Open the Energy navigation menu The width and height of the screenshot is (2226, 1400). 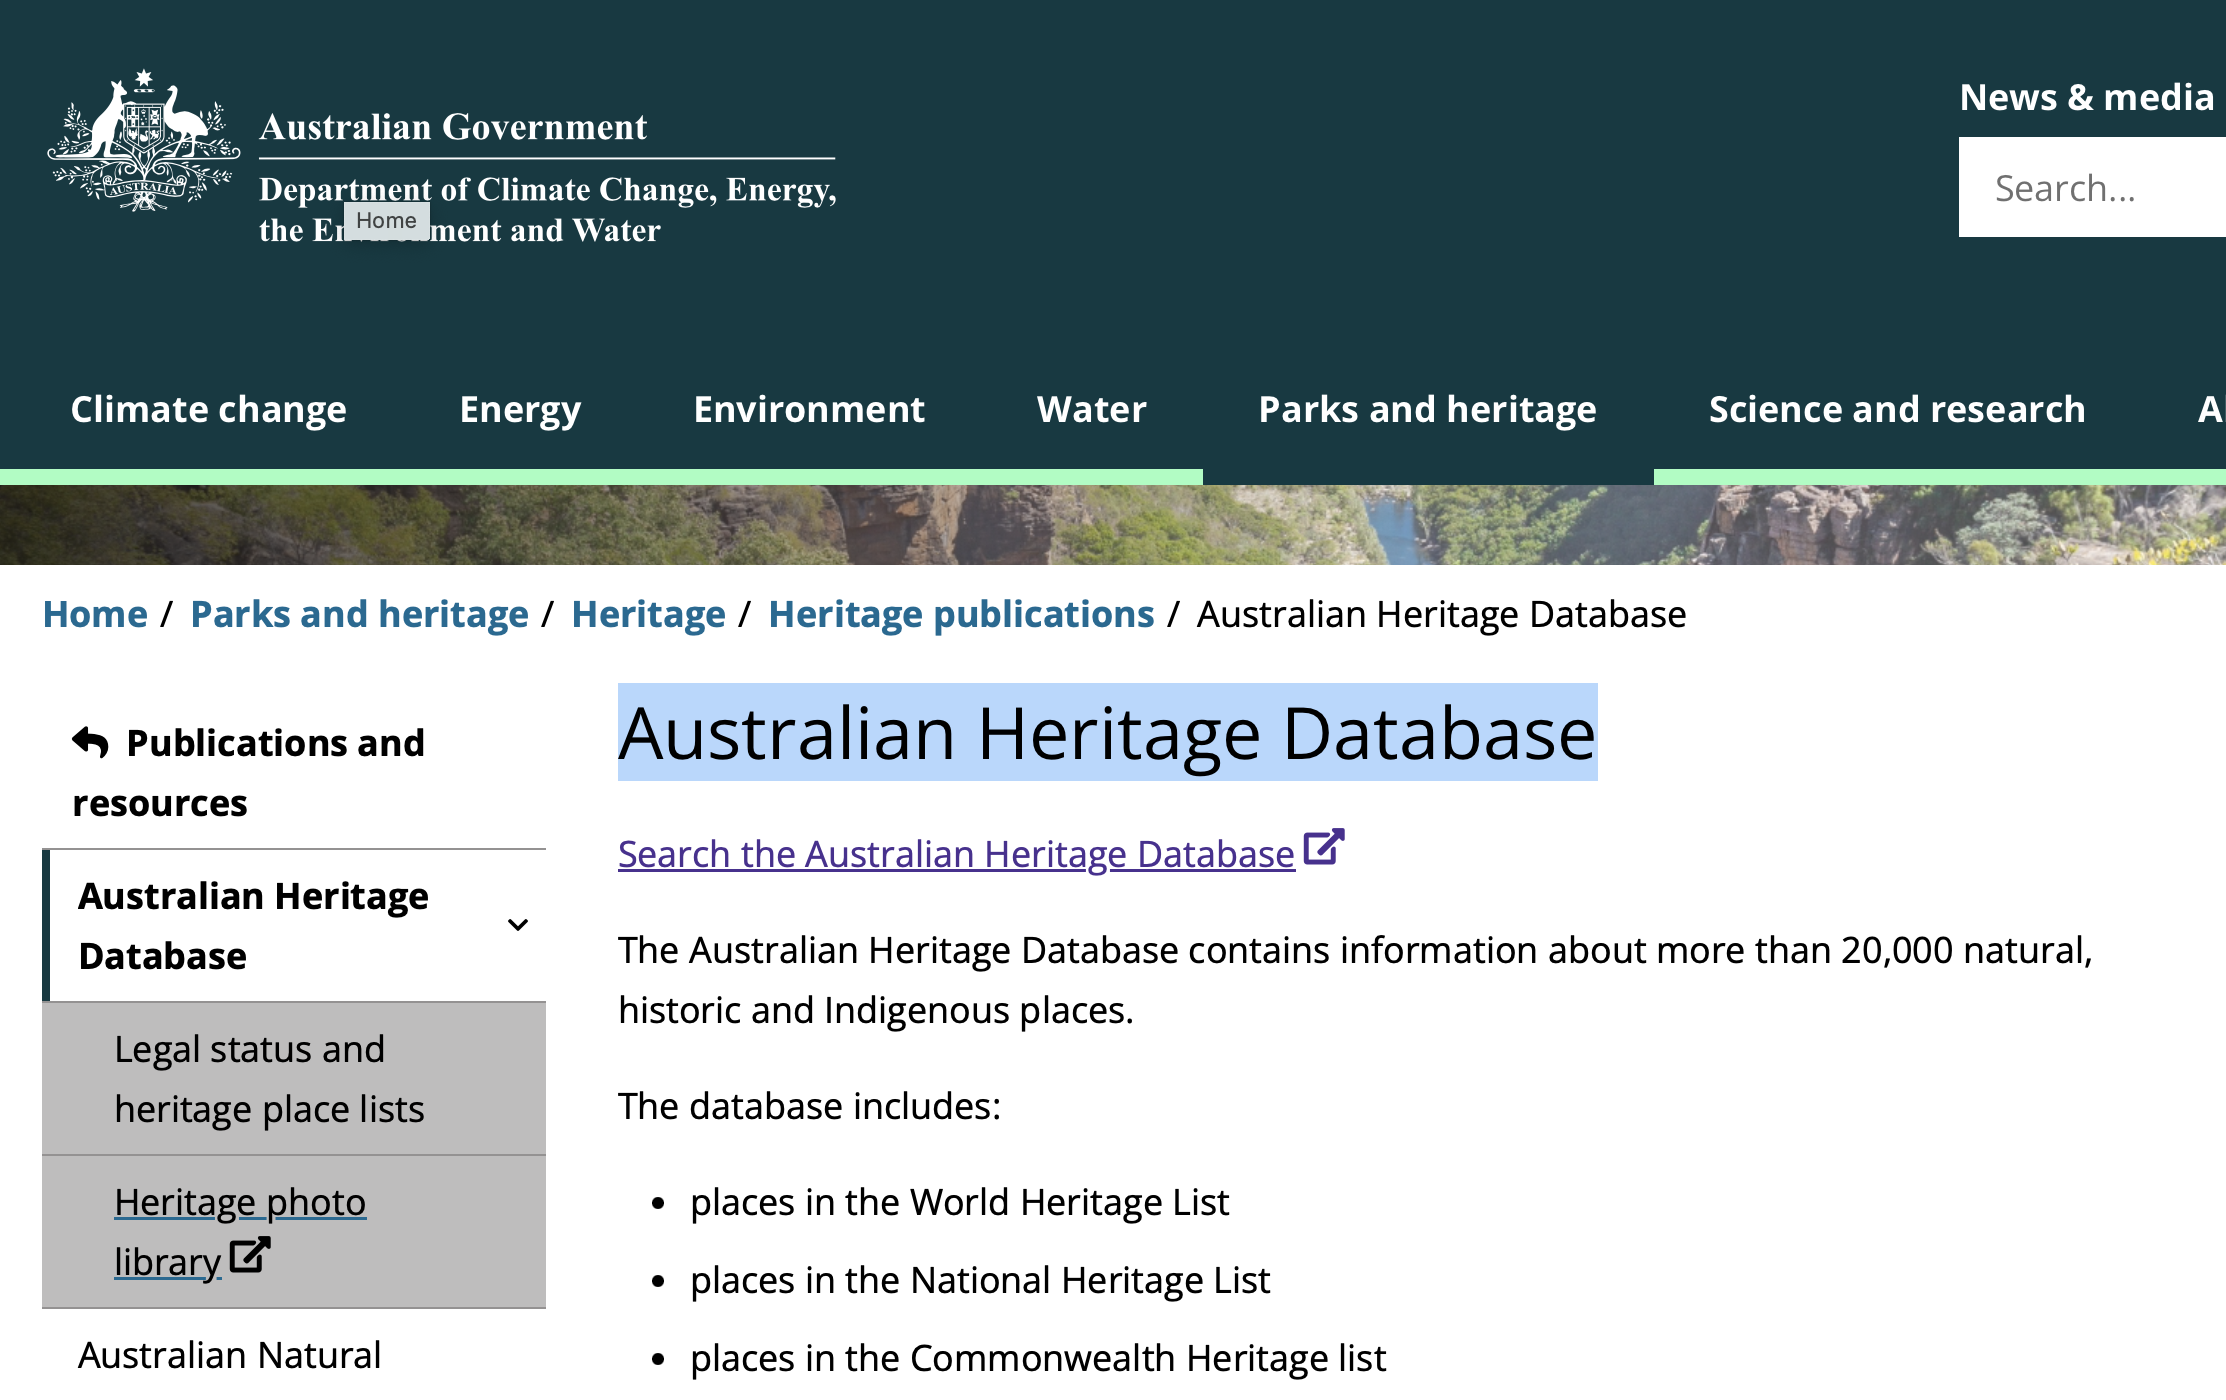pyautogui.click(x=520, y=409)
